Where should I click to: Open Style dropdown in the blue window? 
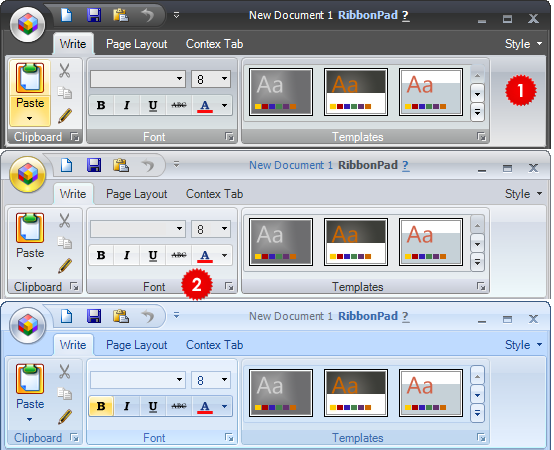[523, 345]
